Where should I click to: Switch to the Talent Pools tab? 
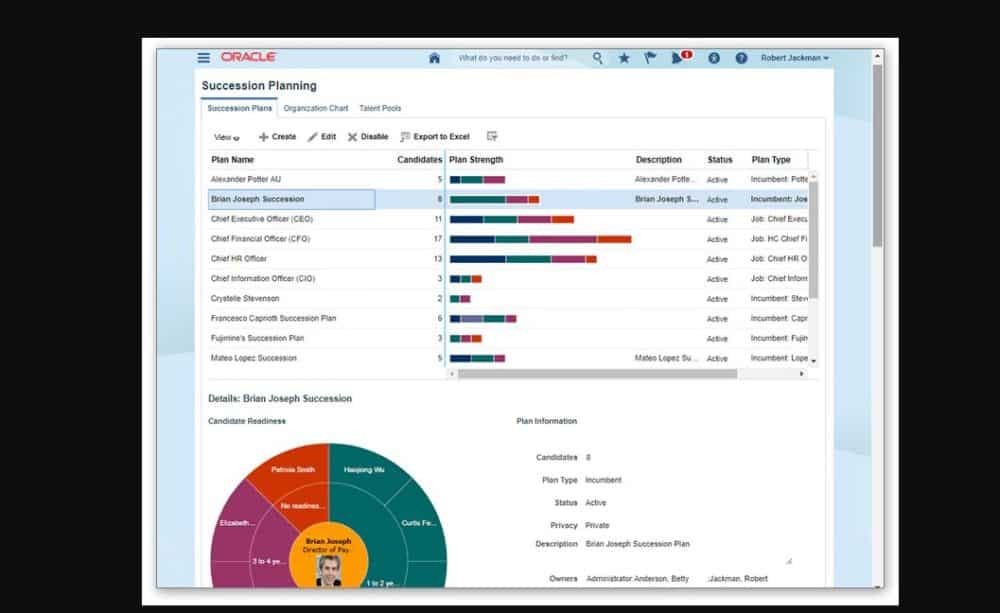point(380,108)
